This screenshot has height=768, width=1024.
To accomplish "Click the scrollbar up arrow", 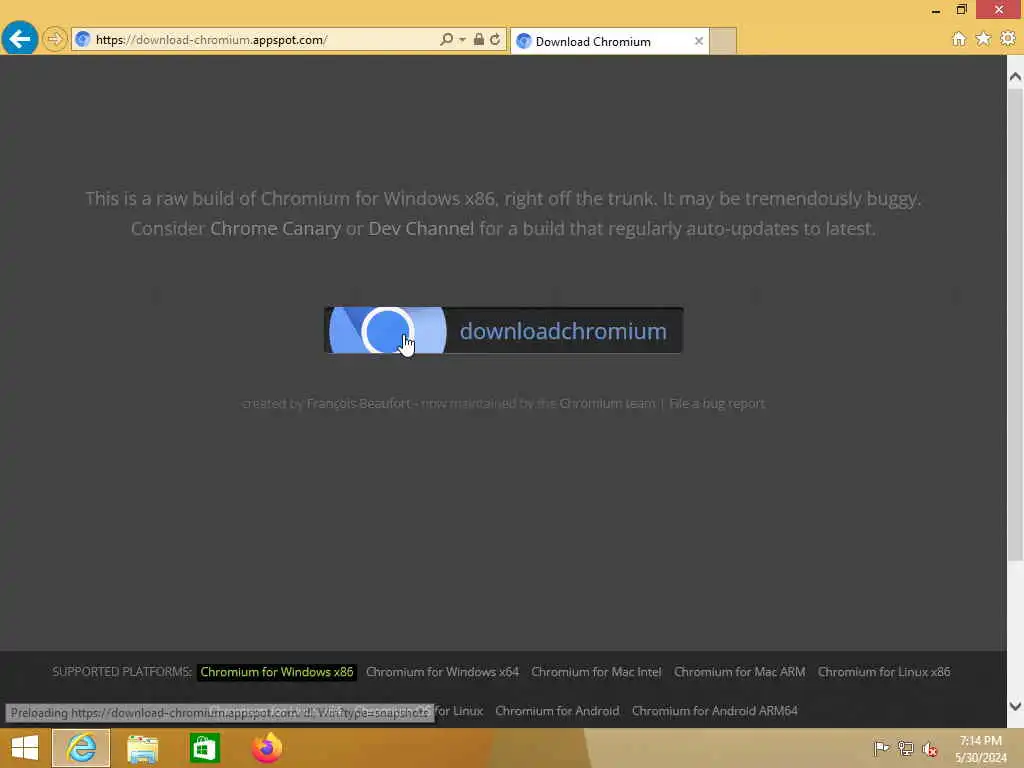I will pos(1015,77).
